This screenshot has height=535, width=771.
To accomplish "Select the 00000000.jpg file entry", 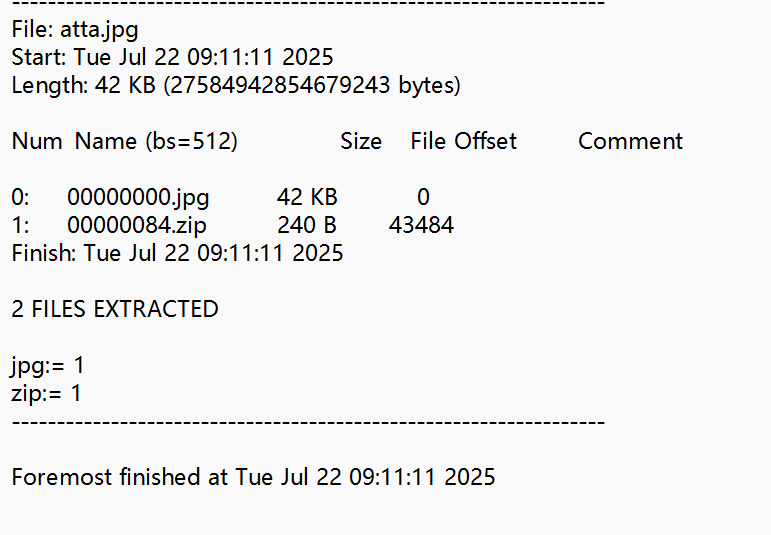I will pos(139,197).
